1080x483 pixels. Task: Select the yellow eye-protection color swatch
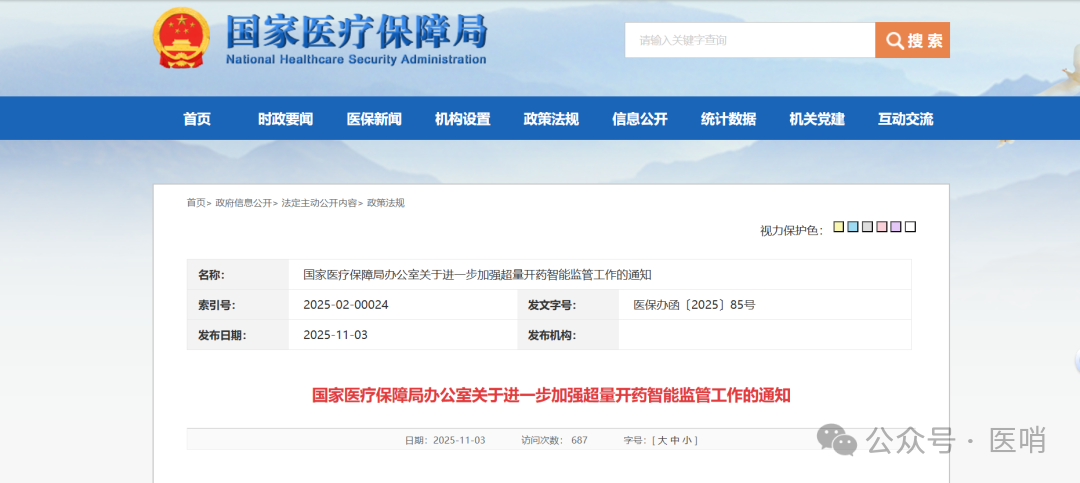click(839, 227)
